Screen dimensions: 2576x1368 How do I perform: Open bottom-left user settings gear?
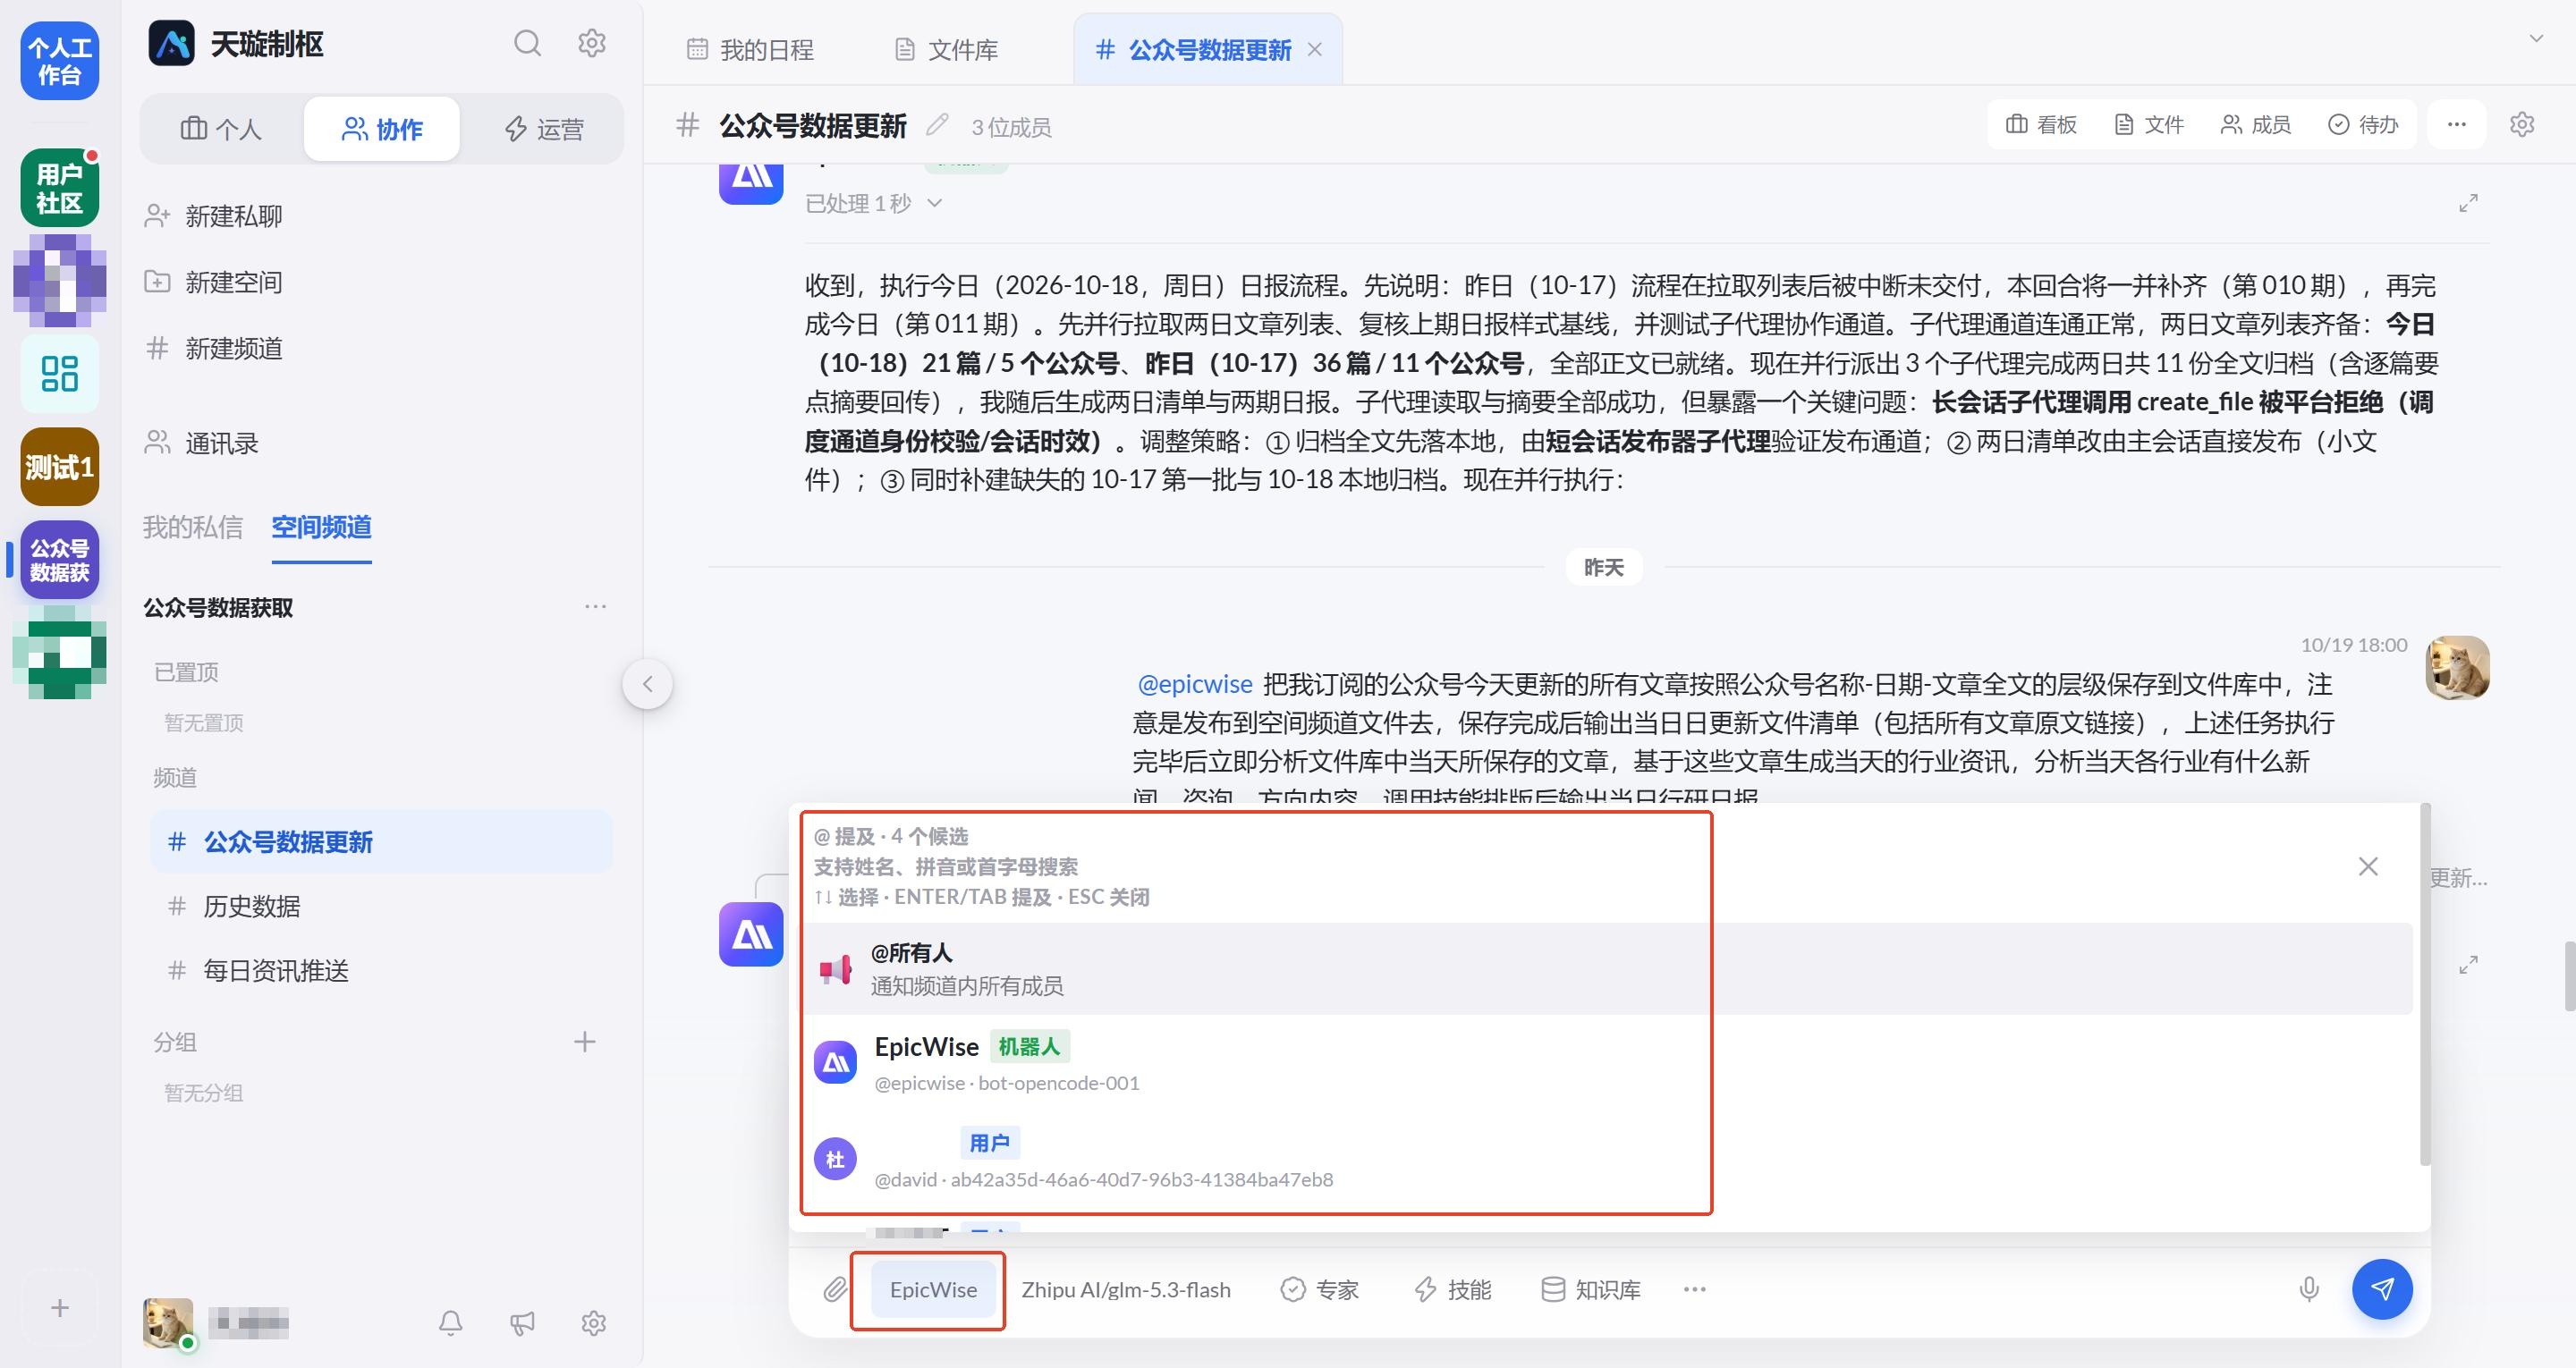click(x=594, y=1323)
